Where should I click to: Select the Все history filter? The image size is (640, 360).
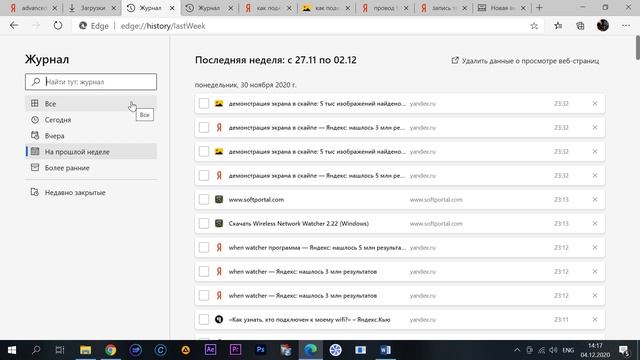coord(91,104)
